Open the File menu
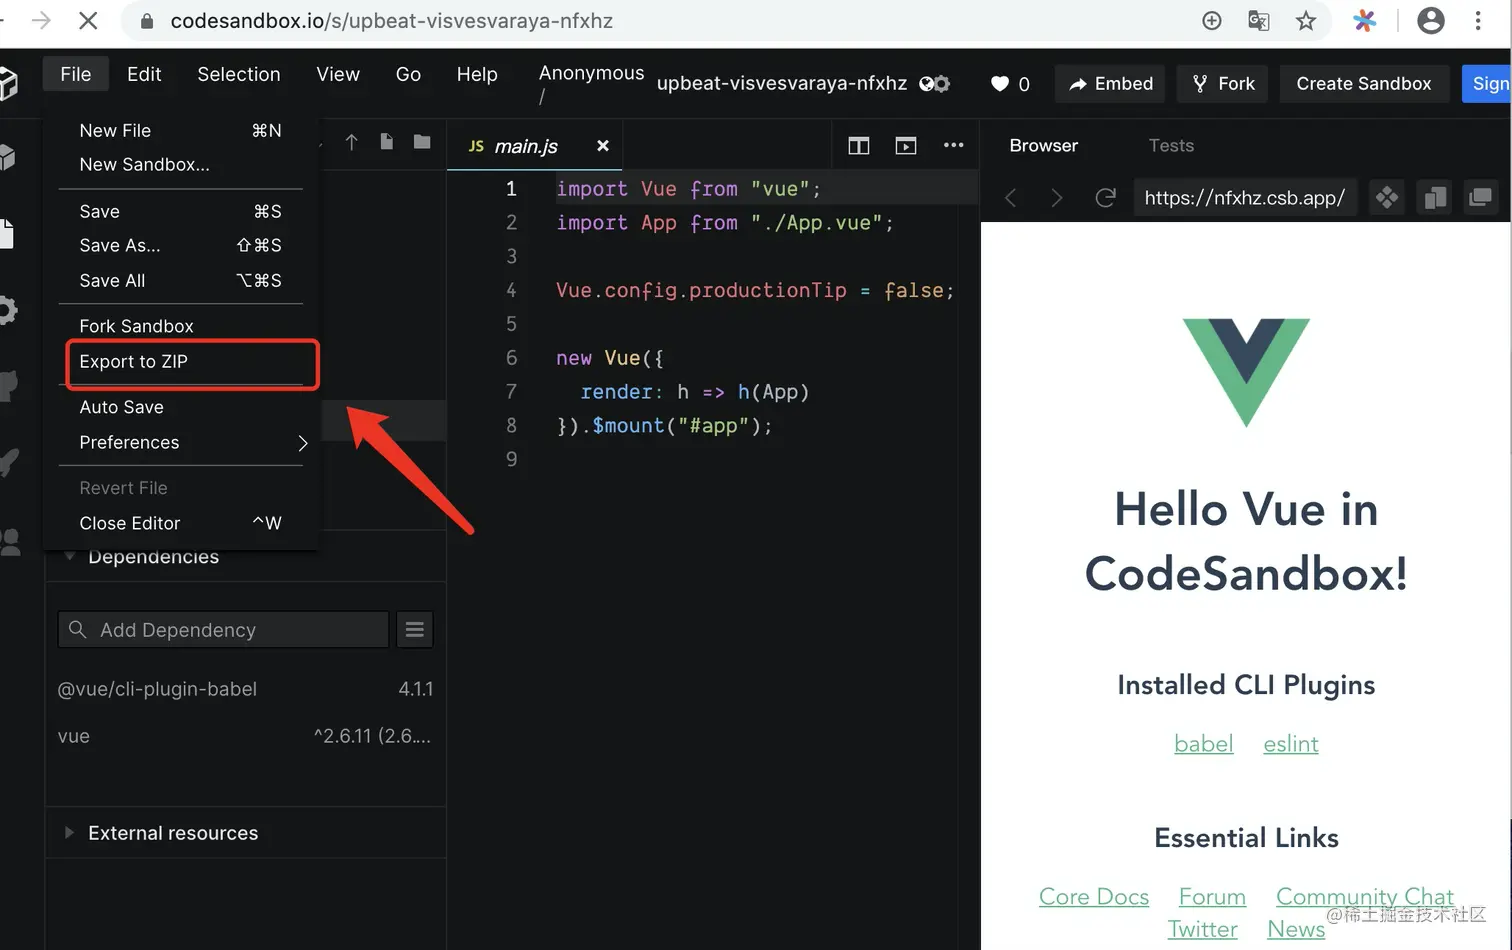The width and height of the screenshot is (1512, 950). [x=75, y=75]
